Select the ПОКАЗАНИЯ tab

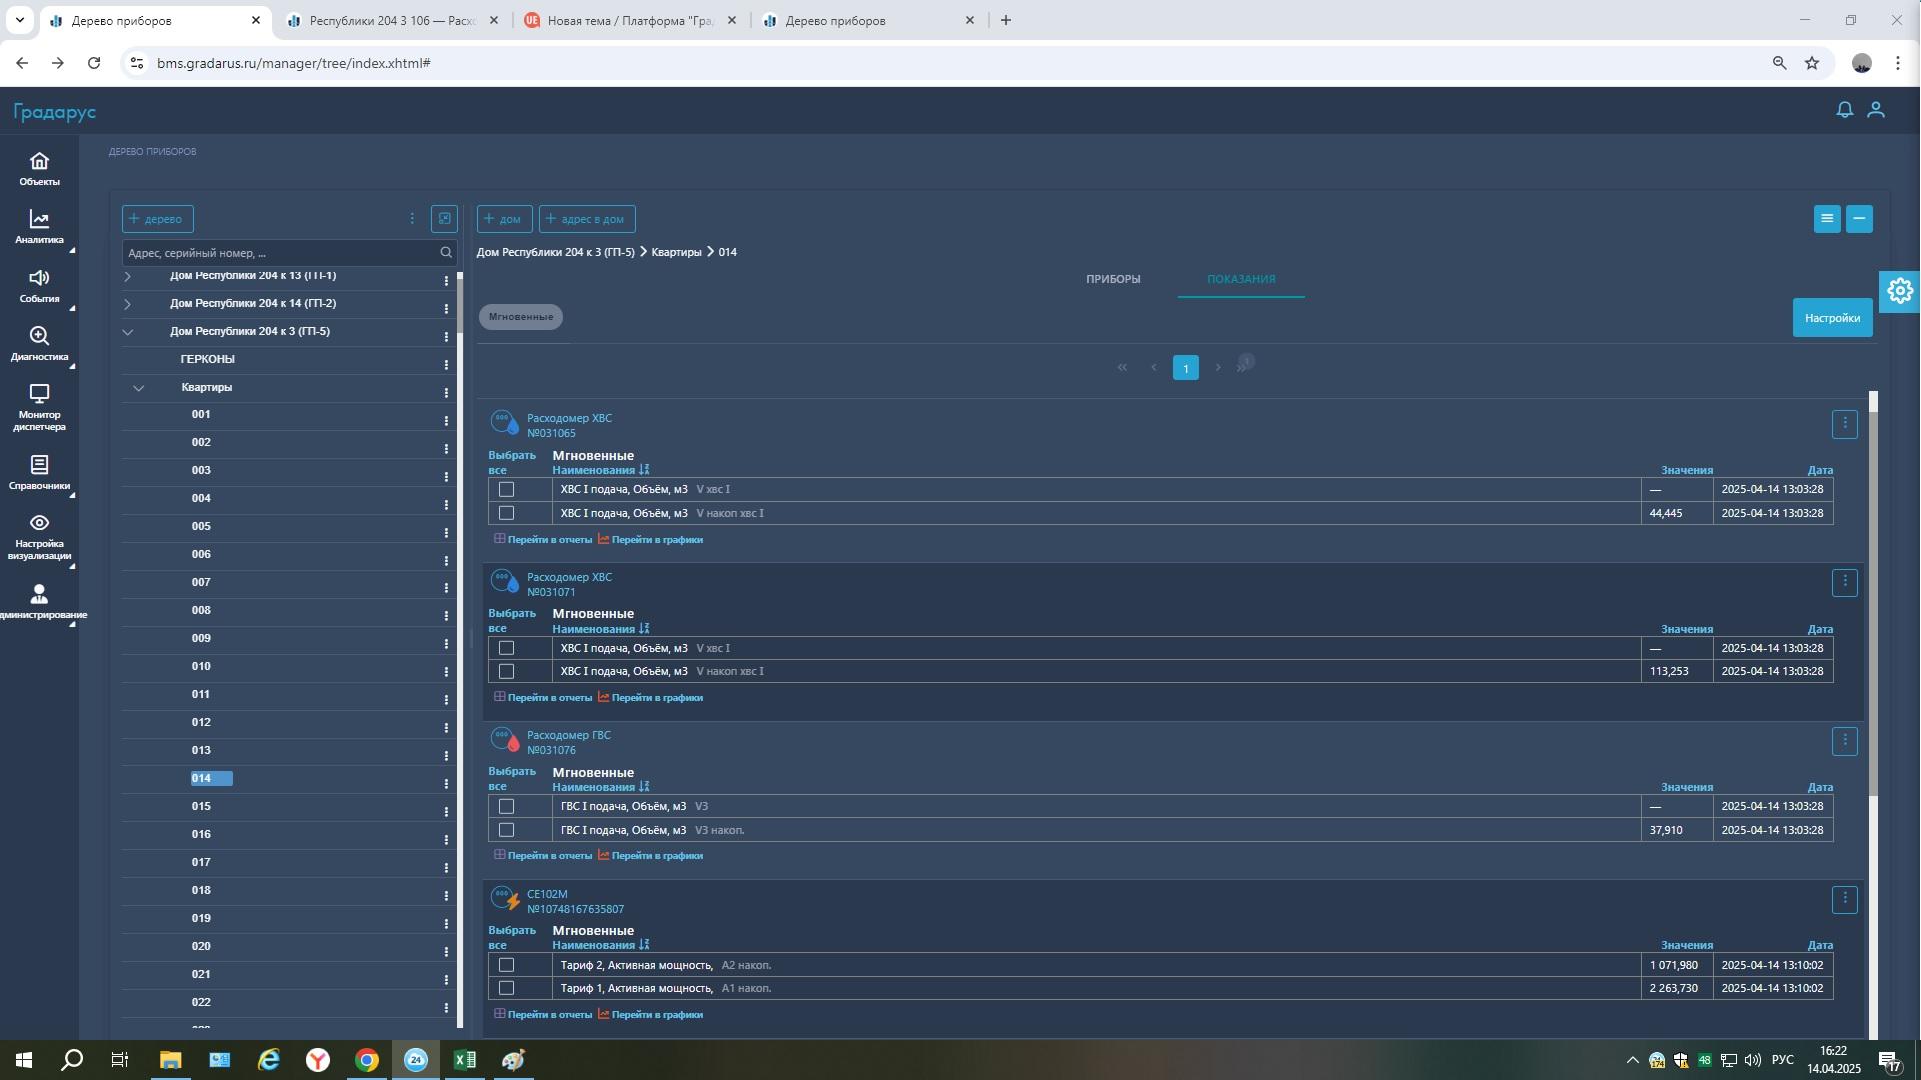point(1240,279)
